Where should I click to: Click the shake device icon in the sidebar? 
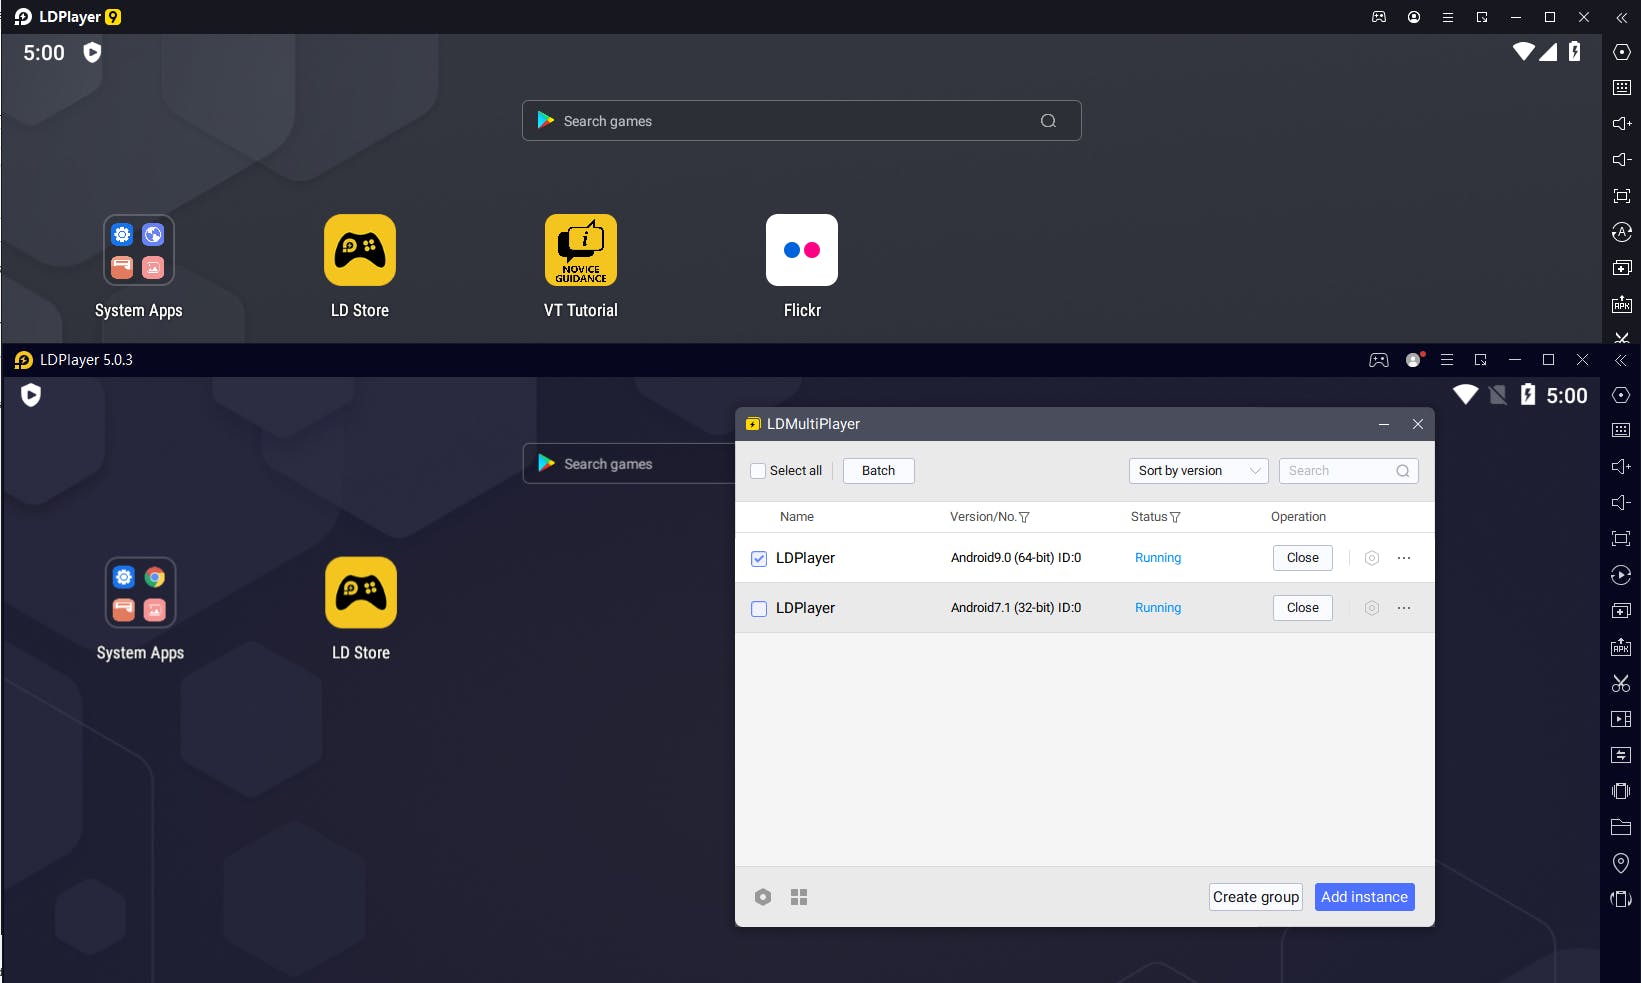point(1621,791)
